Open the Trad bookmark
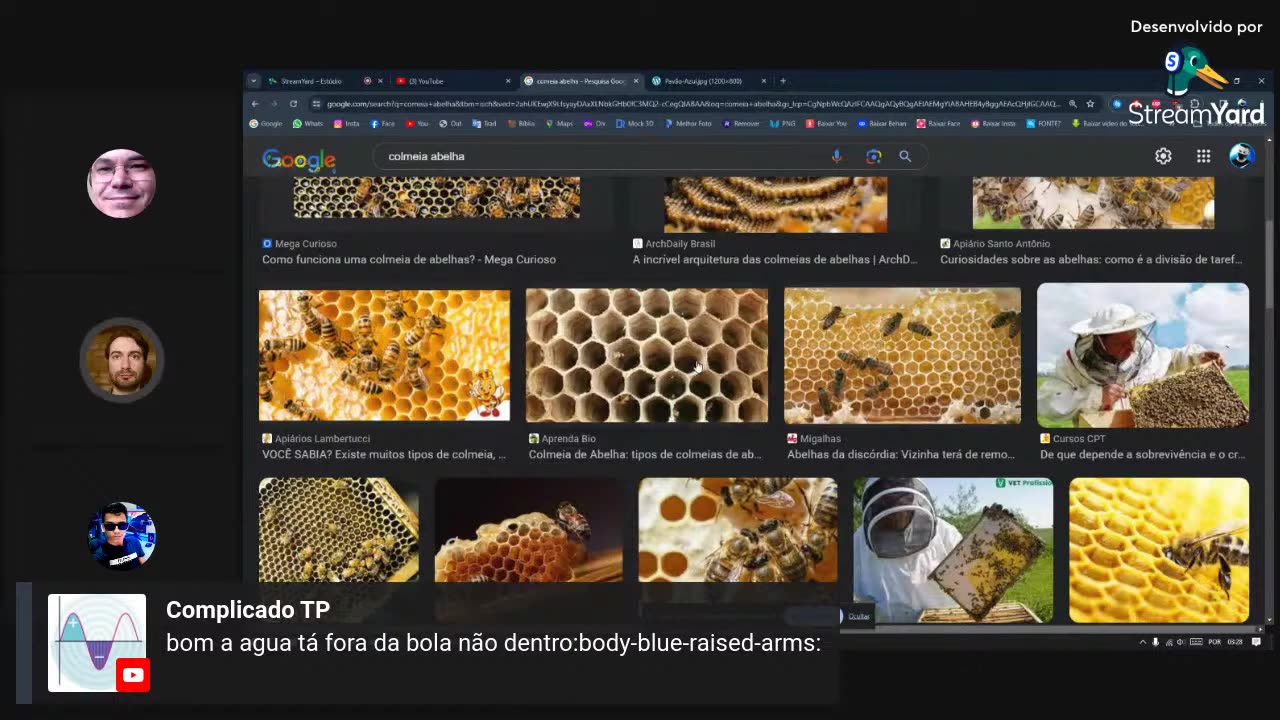Image resolution: width=1280 pixels, height=720 pixels. (484, 124)
